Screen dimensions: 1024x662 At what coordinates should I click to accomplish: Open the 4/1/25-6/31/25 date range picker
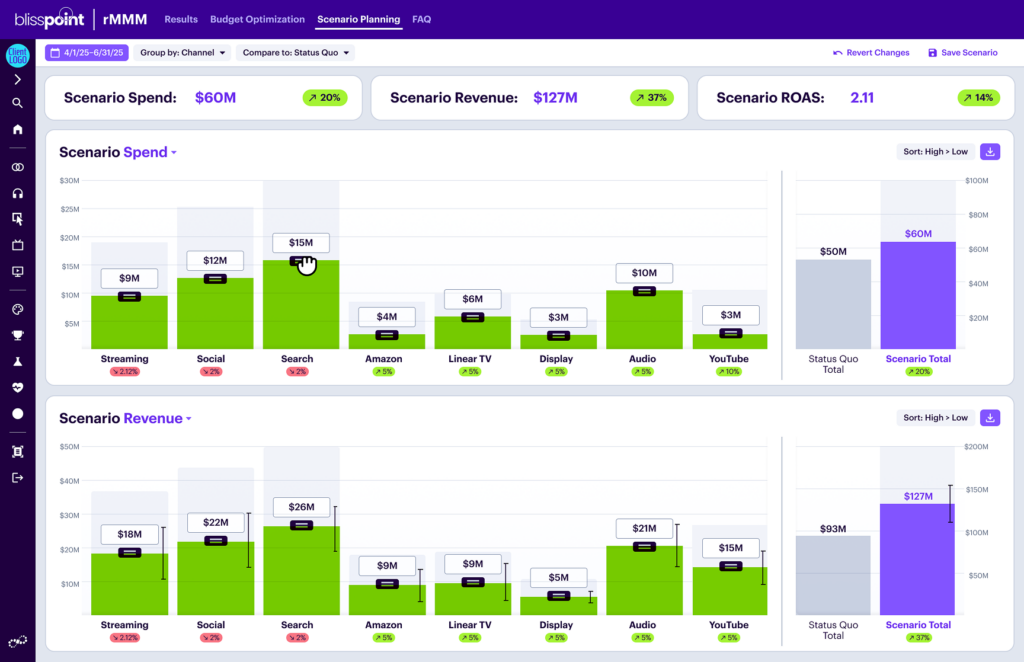click(x=87, y=53)
